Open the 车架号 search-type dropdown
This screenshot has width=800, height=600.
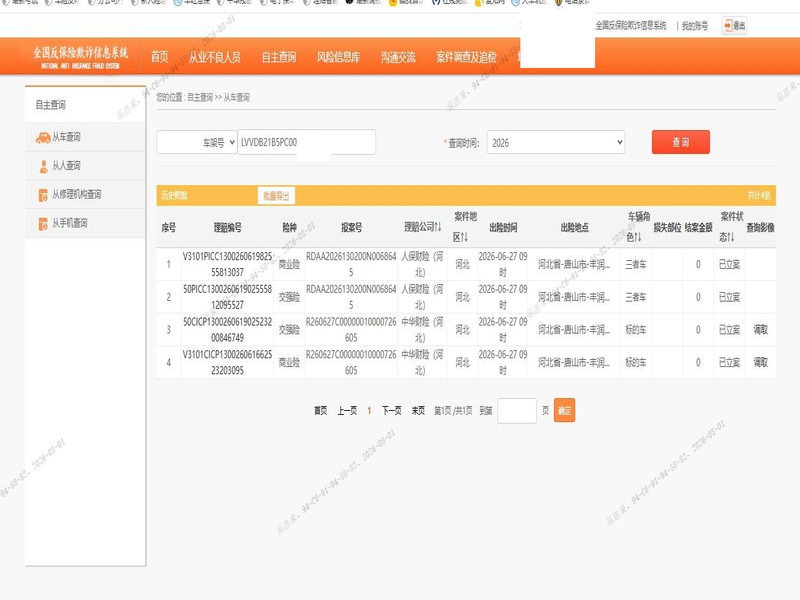coord(197,142)
